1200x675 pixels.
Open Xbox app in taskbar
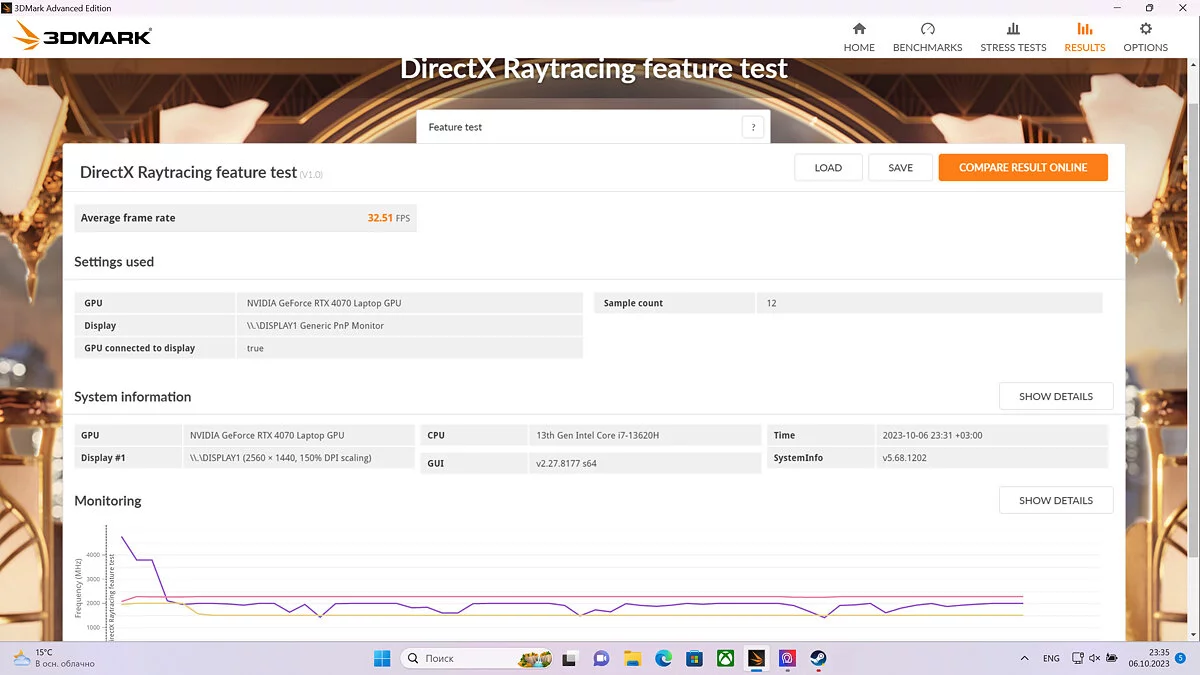pos(725,658)
